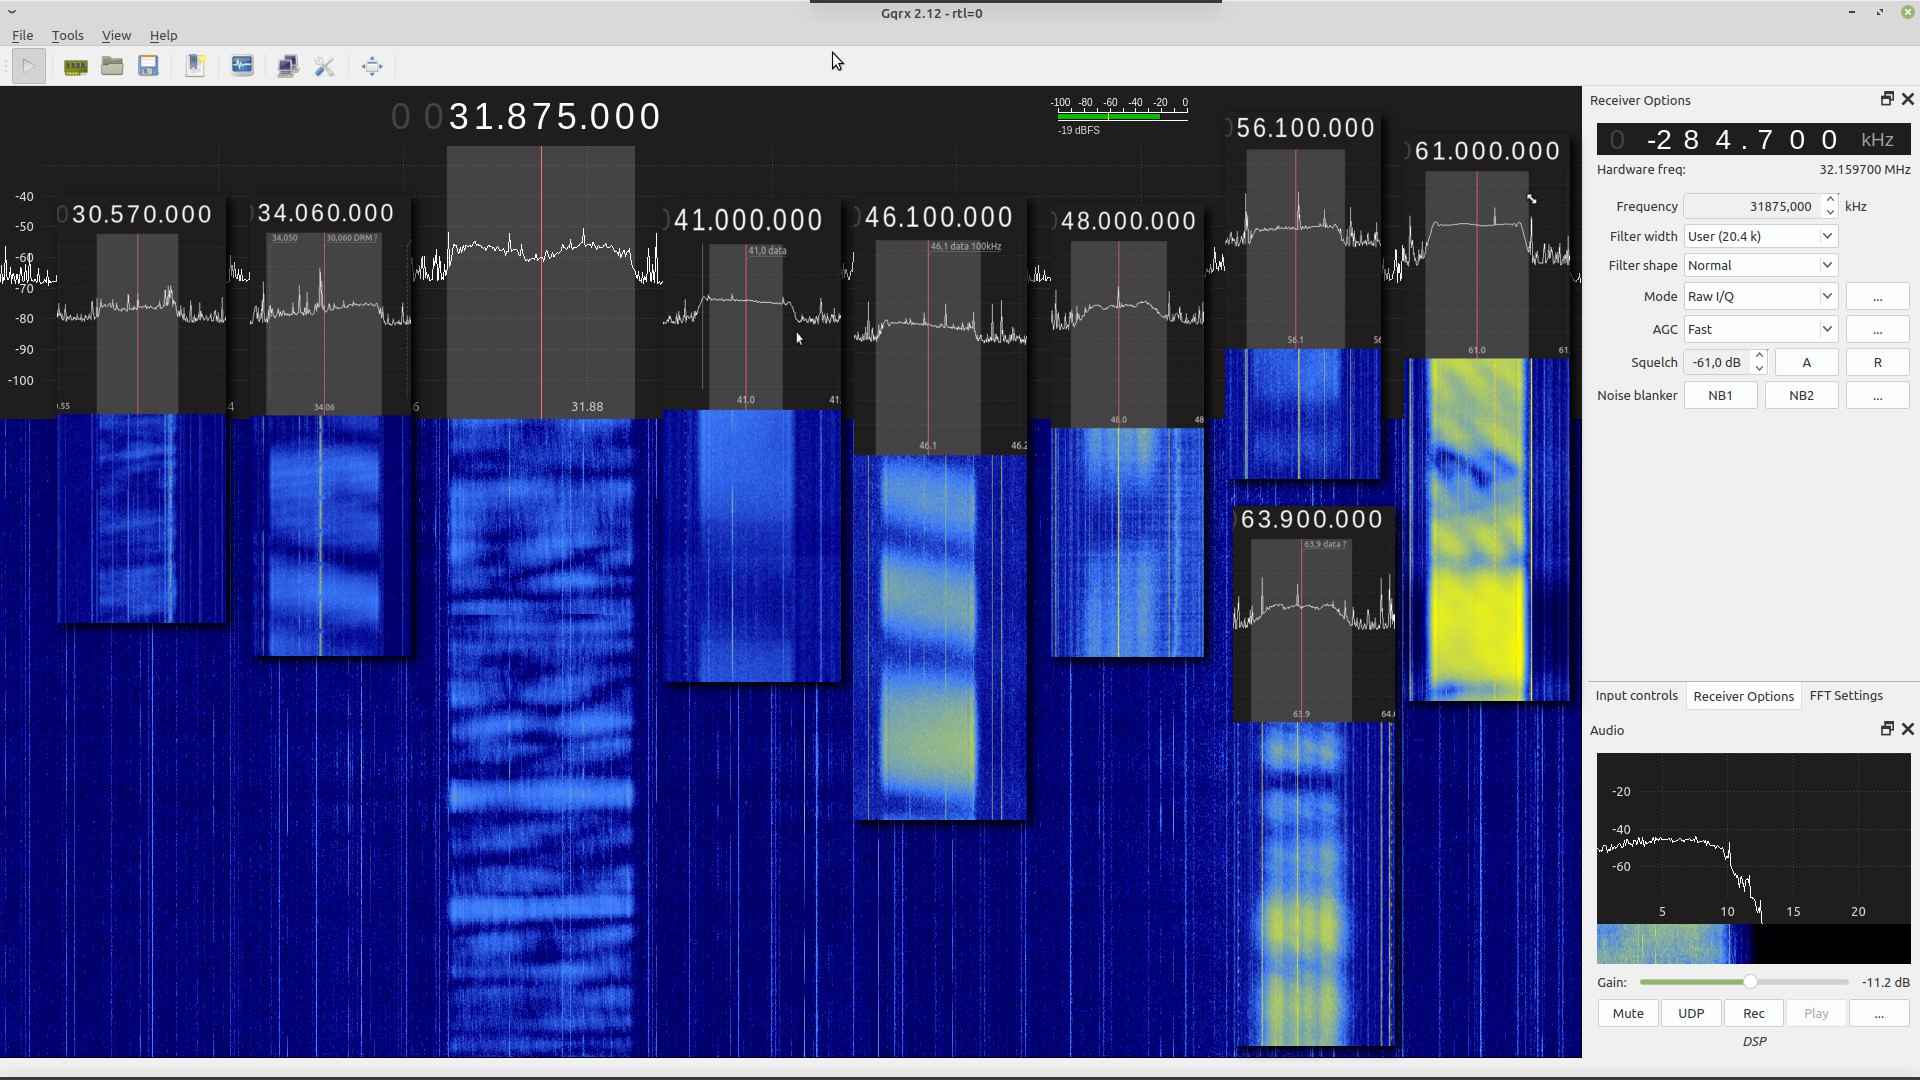The image size is (1920, 1080).
Task: Click the audio Gain slider handle
Action: [x=1750, y=983]
